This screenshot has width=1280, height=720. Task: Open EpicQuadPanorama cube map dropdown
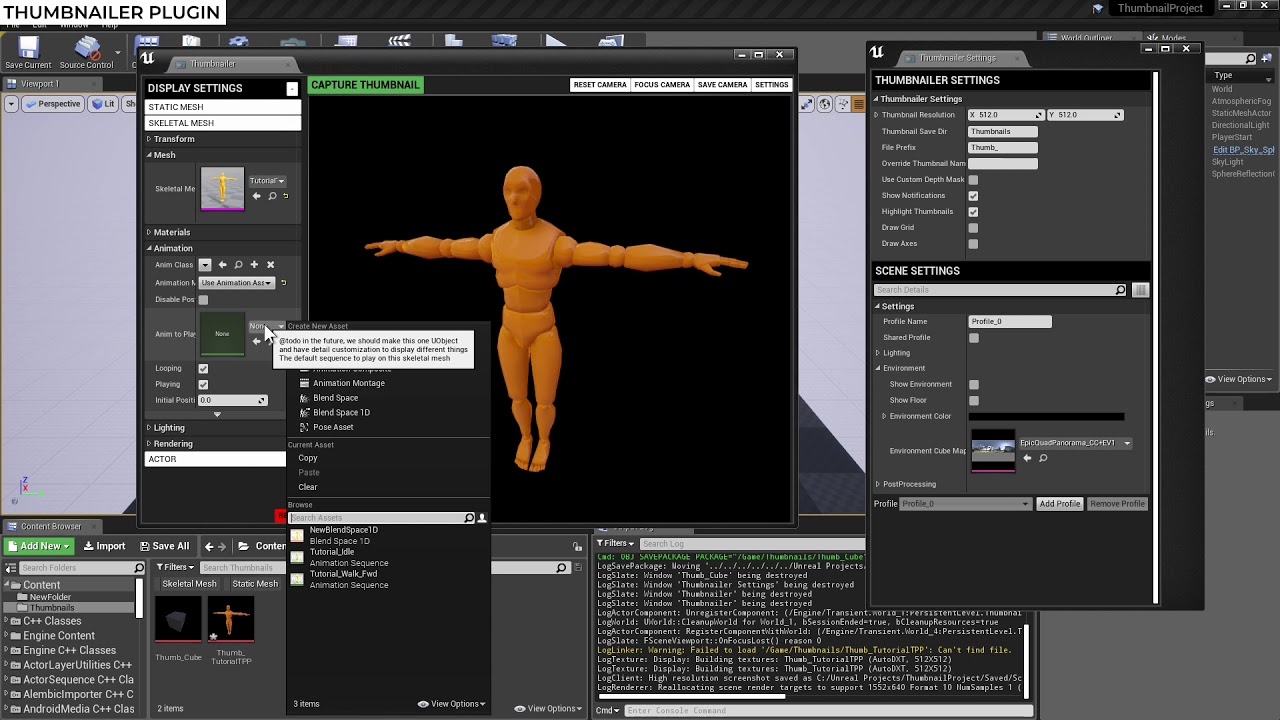(1075, 443)
